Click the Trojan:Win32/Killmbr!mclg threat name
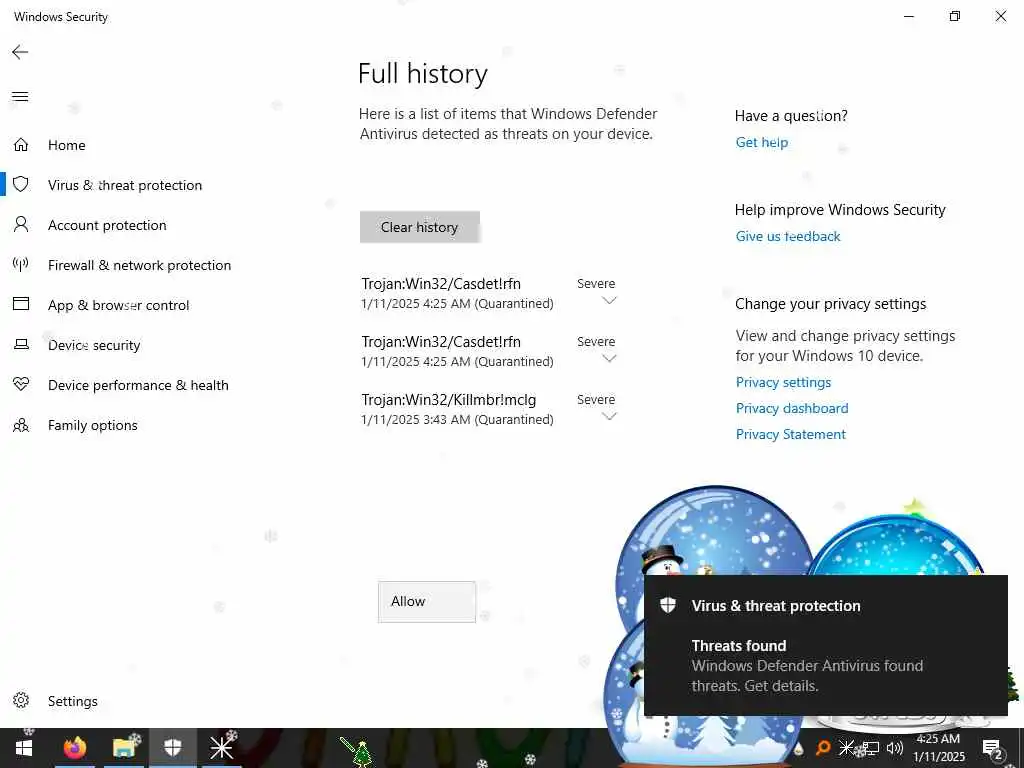This screenshot has width=1024, height=768. coord(449,400)
